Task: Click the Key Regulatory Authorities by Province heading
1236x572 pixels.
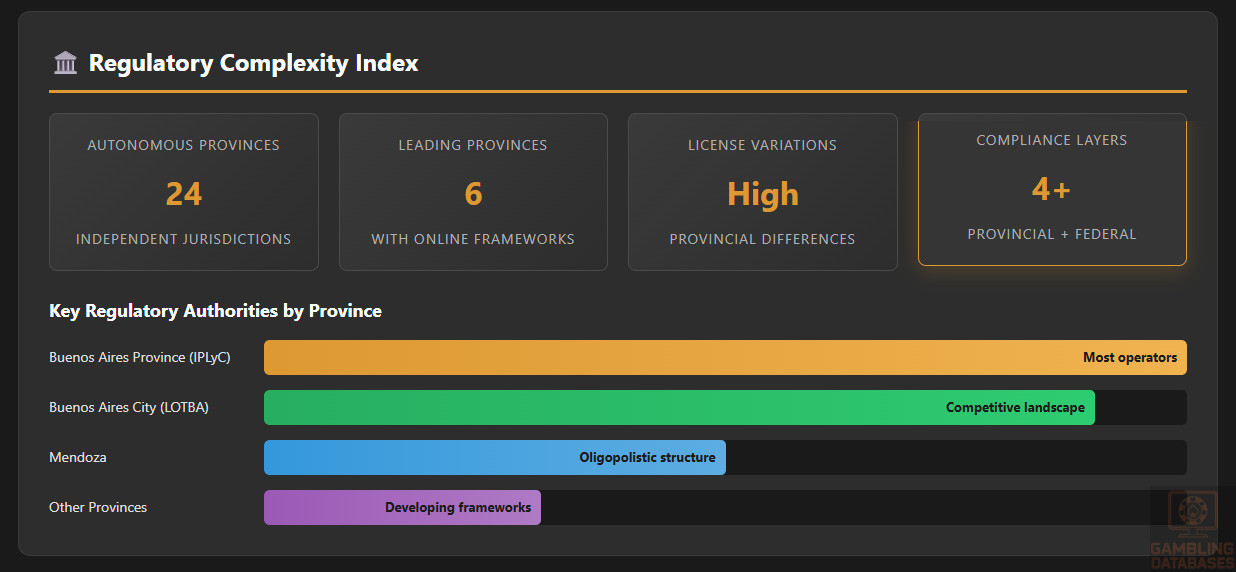Action: pos(215,311)
